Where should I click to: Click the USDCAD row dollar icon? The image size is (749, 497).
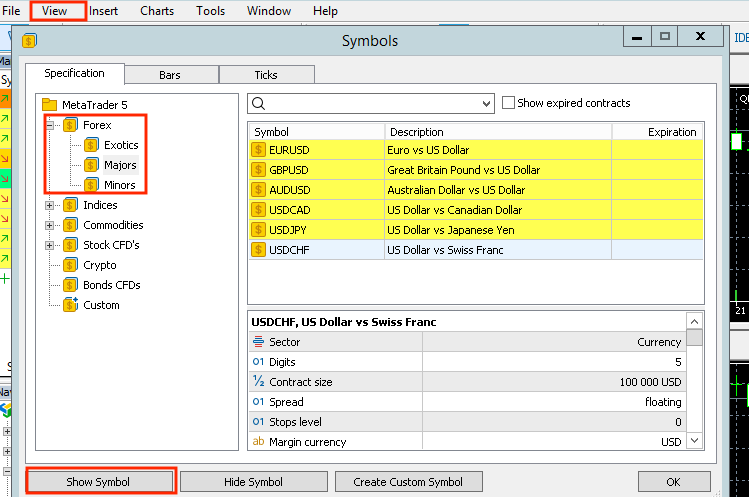click(258, 210)
